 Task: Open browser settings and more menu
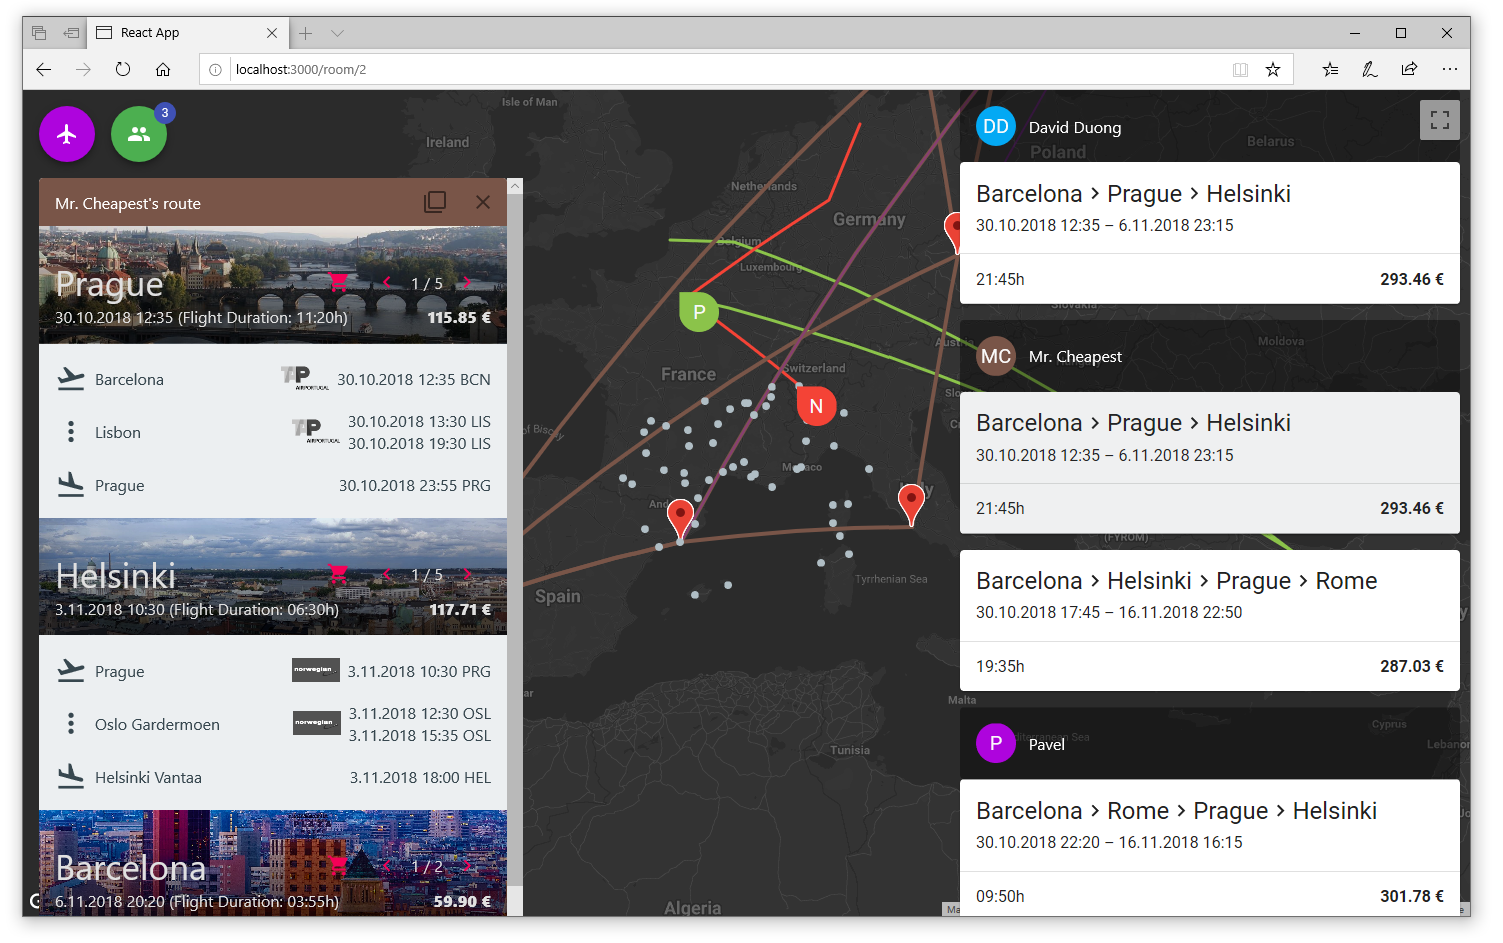coord(1450,69)
